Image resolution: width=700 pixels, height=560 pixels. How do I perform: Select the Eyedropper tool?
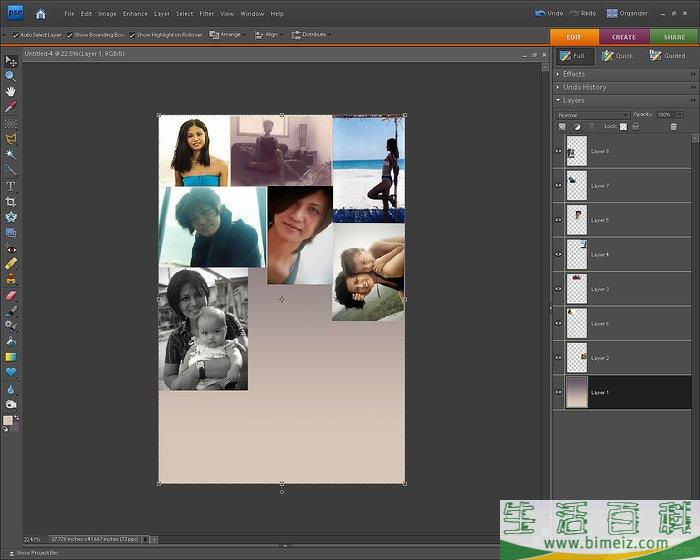point(11,107)
